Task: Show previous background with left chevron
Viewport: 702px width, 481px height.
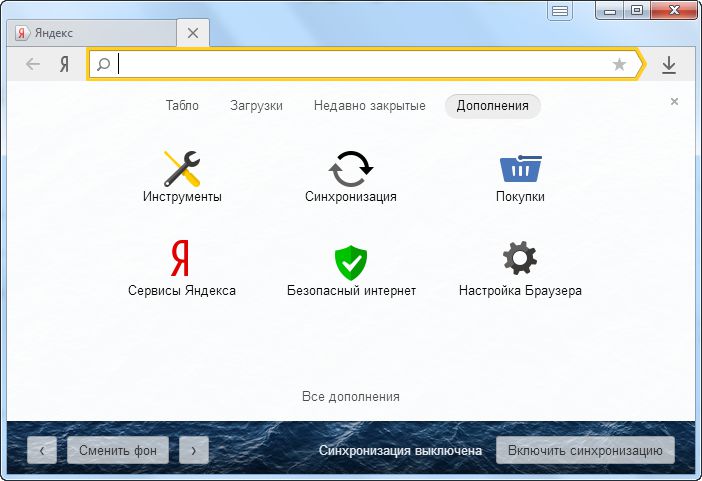Action: click(x=42, y=450)
